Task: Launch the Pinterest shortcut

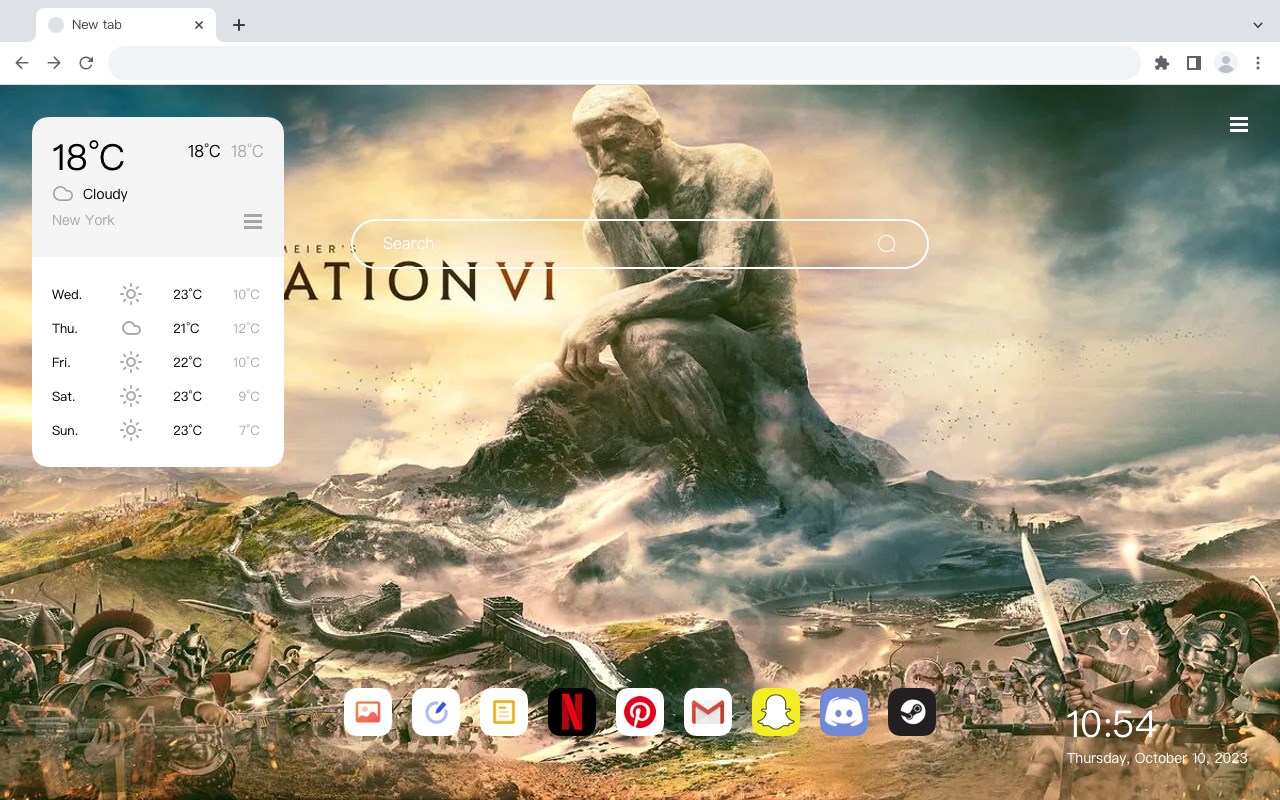Action: click(x=640, y=712)
